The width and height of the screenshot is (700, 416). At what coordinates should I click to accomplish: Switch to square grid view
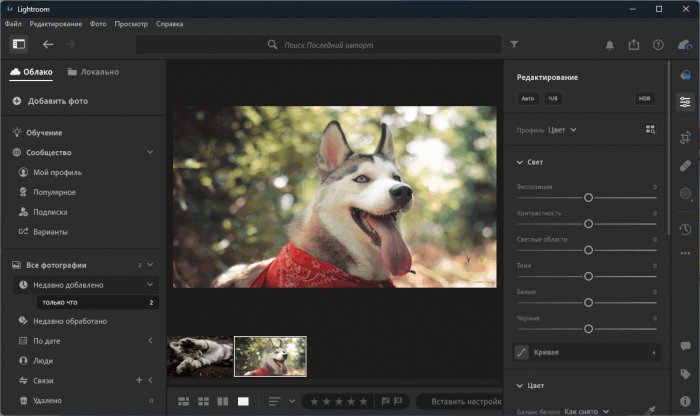[203, 401]
